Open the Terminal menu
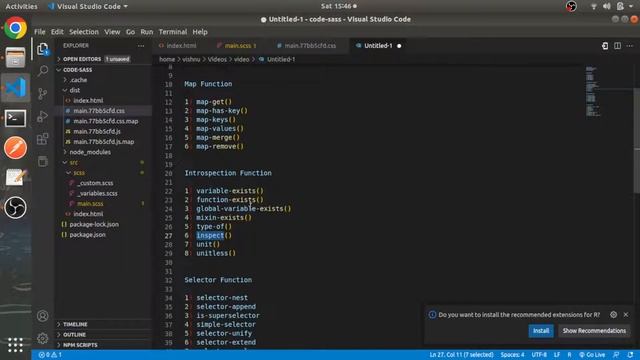 173,32
